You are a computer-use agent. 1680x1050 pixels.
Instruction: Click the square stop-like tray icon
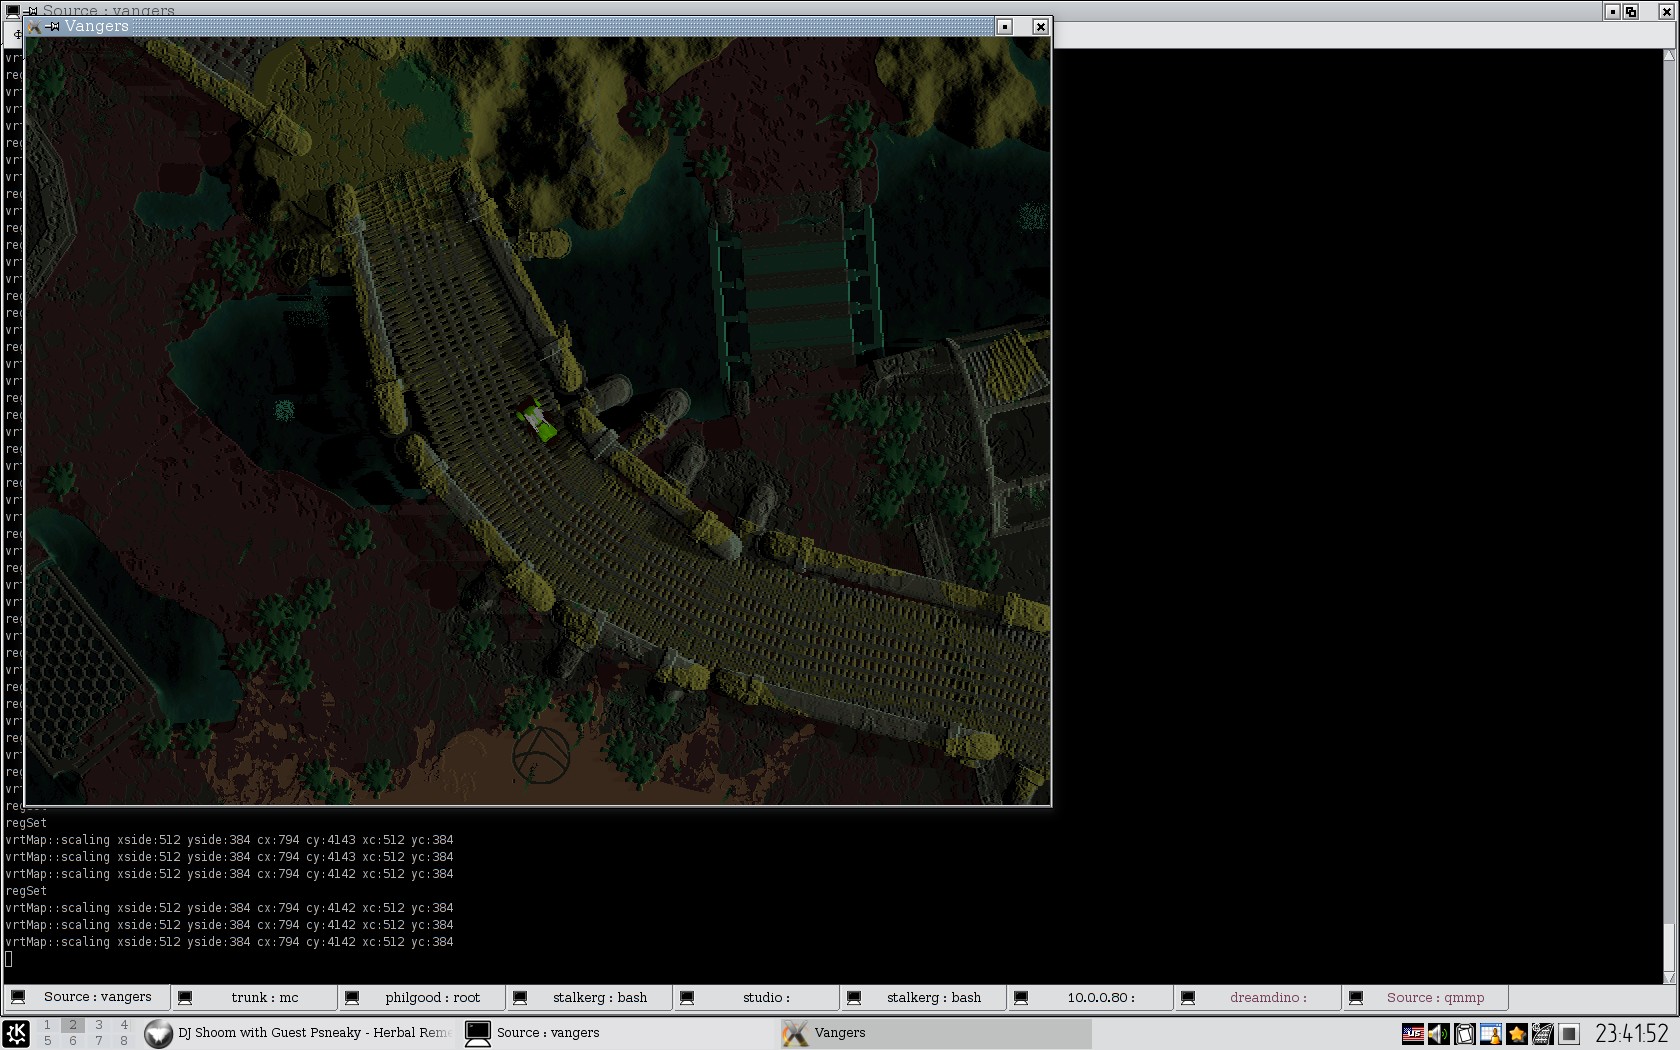pyautogui.click(x=1568, y=1034)
